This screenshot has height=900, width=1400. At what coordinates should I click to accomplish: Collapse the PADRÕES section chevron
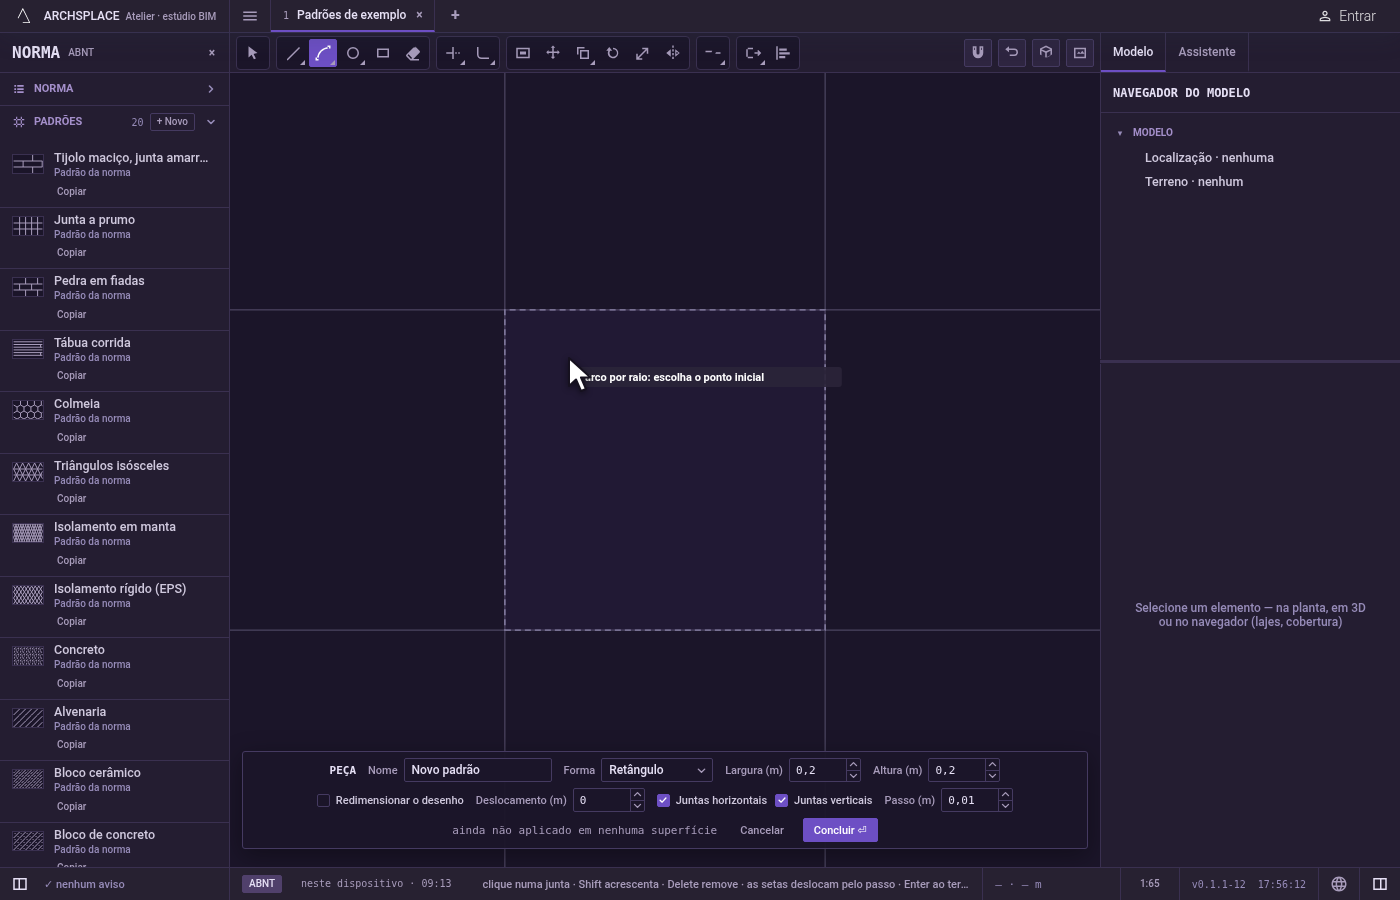[x=211, y=122]
